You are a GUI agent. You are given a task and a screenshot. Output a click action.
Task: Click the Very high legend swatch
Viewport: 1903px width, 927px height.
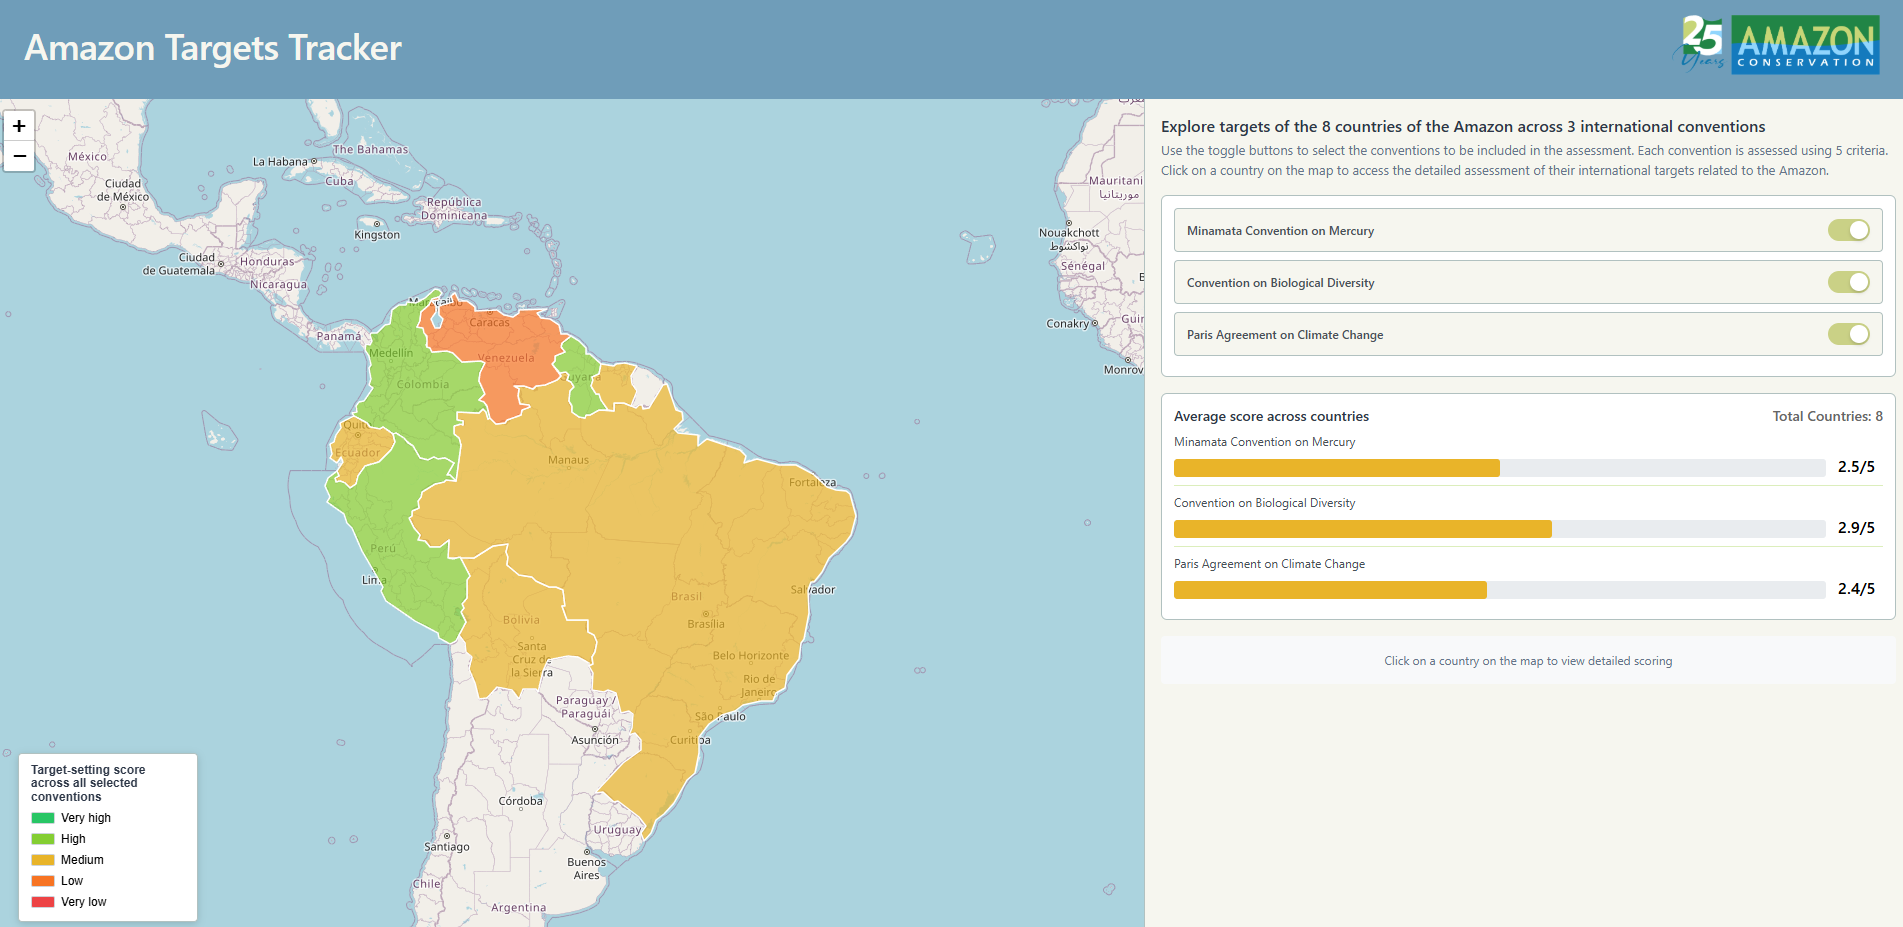43,818
